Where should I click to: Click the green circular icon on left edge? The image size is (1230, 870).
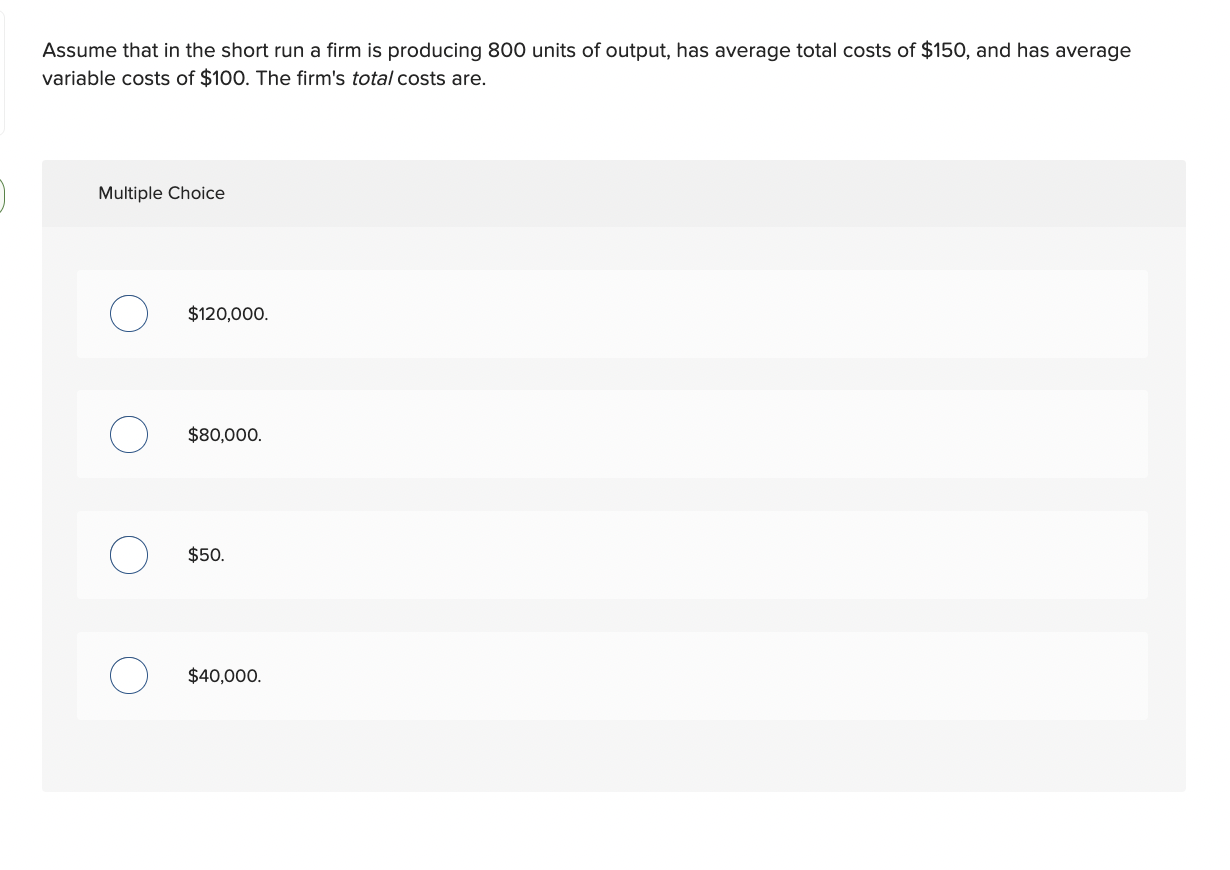click(2, 194)
